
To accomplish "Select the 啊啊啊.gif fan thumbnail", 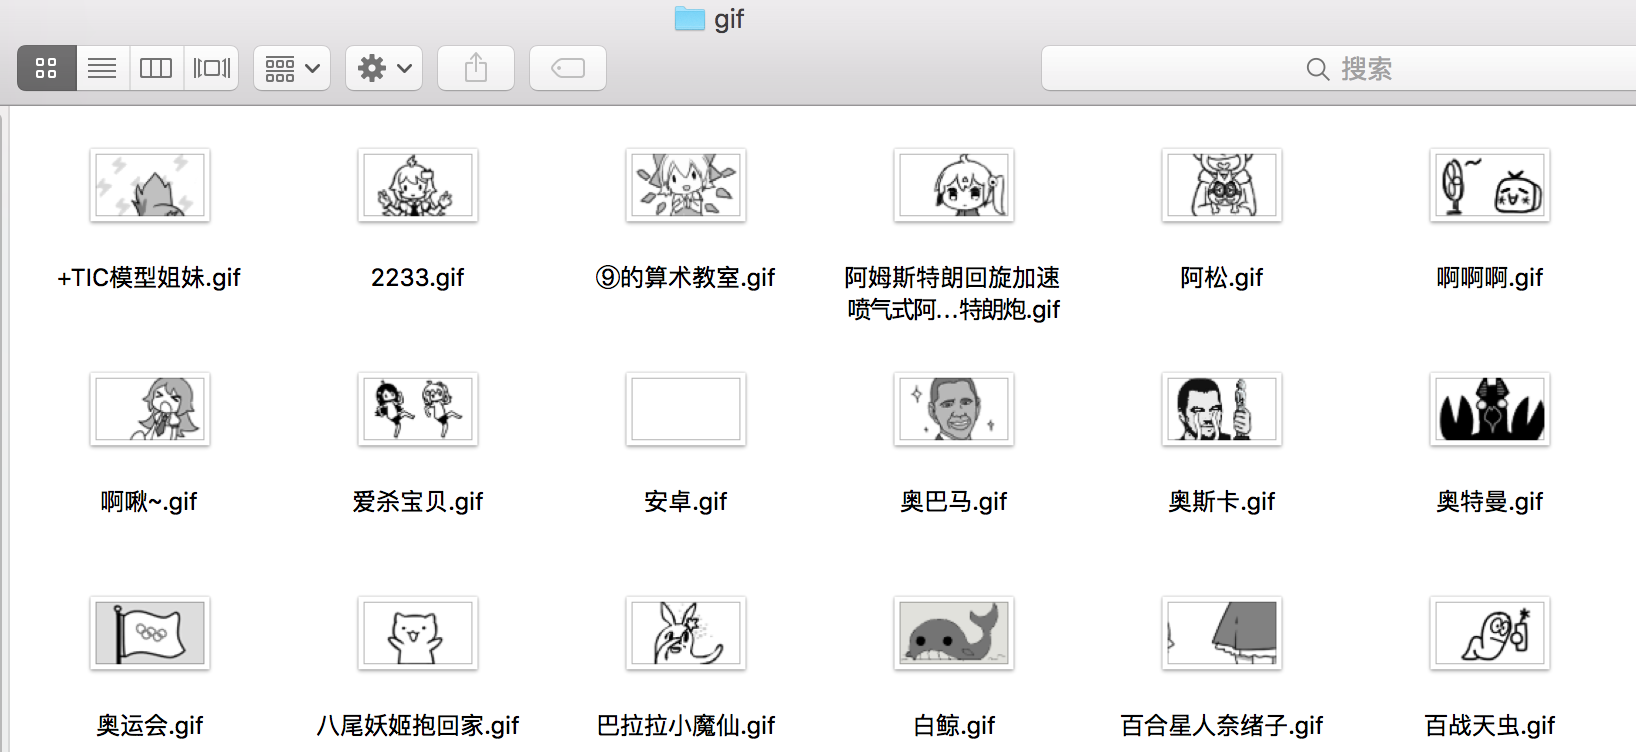I will pos(1490,185).
